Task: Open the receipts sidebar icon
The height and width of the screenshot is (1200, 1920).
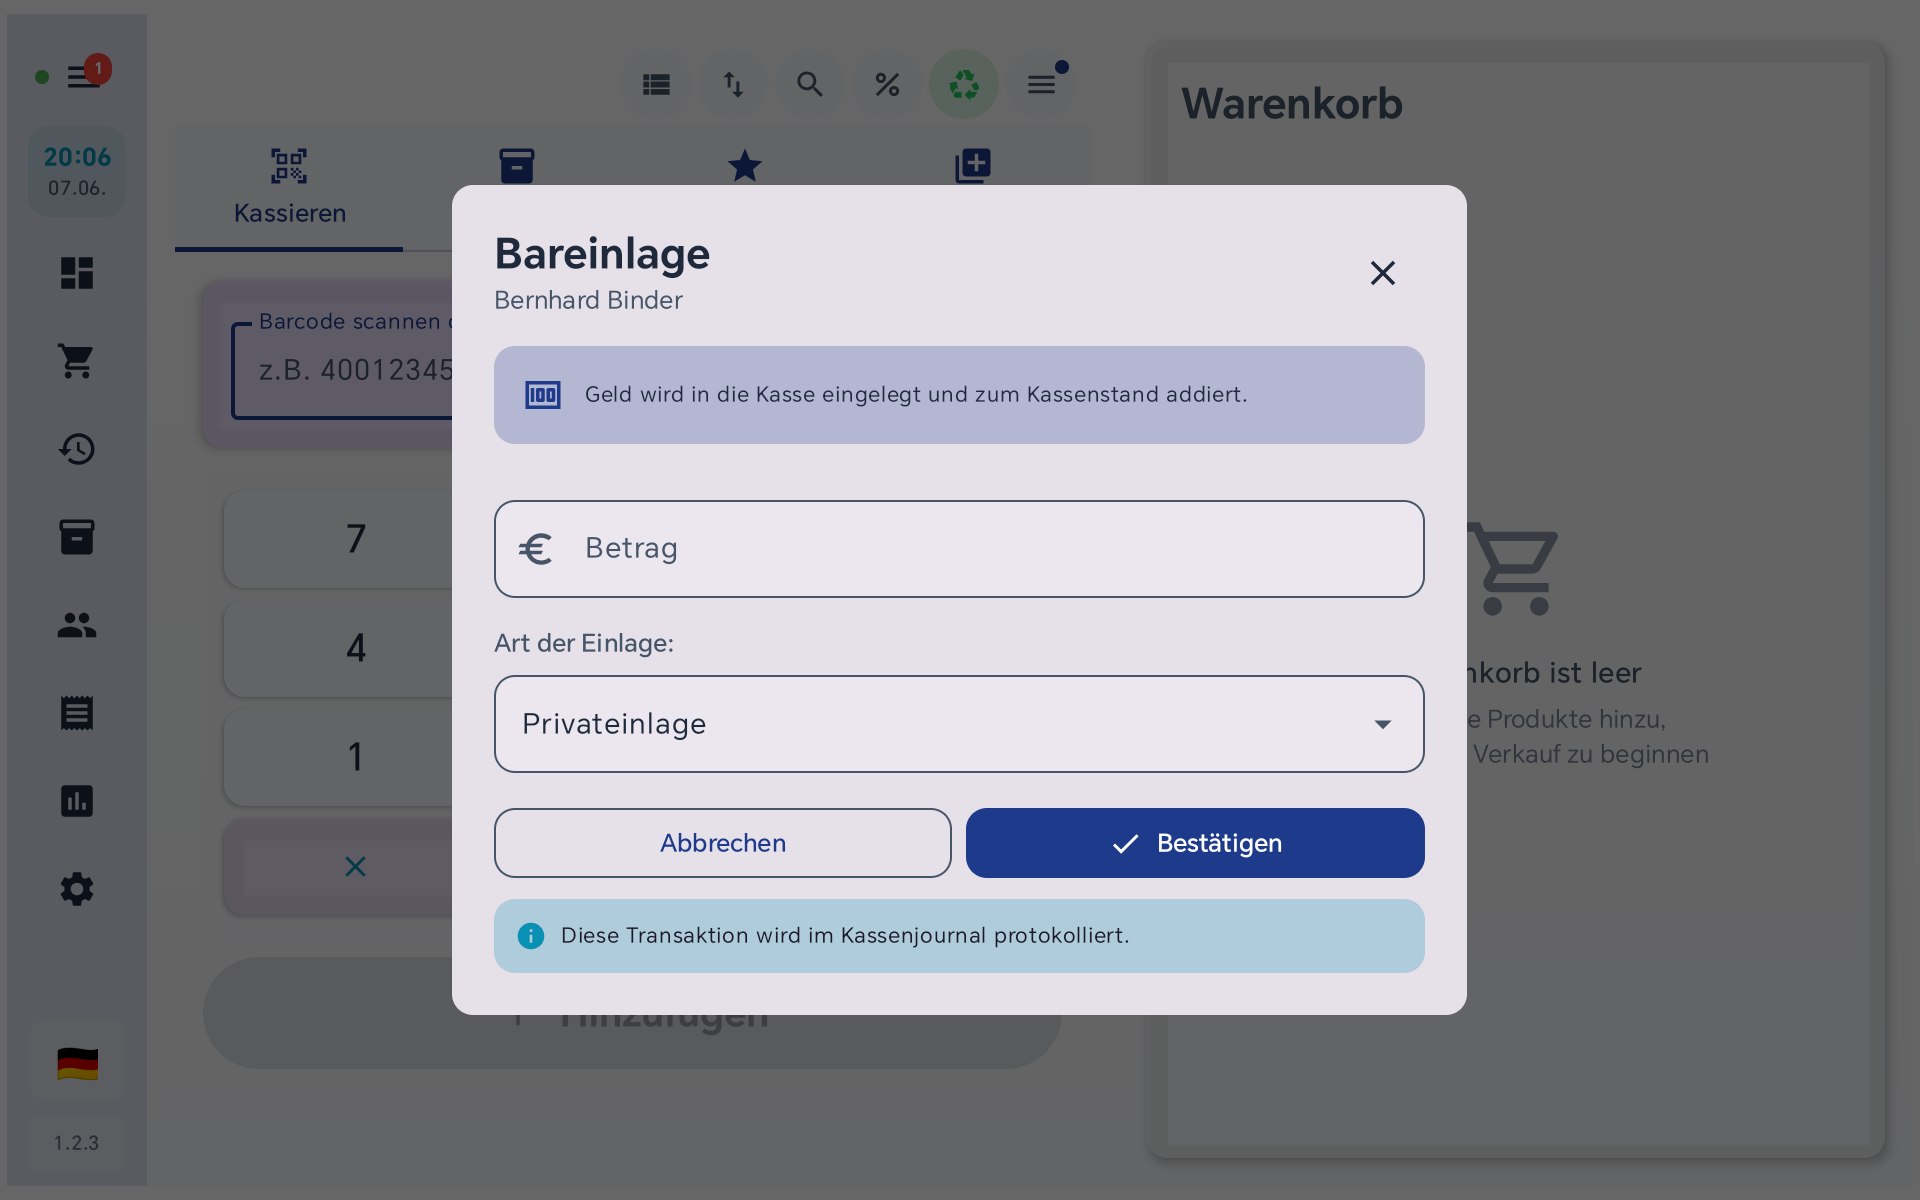Action: click(x=77, y=713)
